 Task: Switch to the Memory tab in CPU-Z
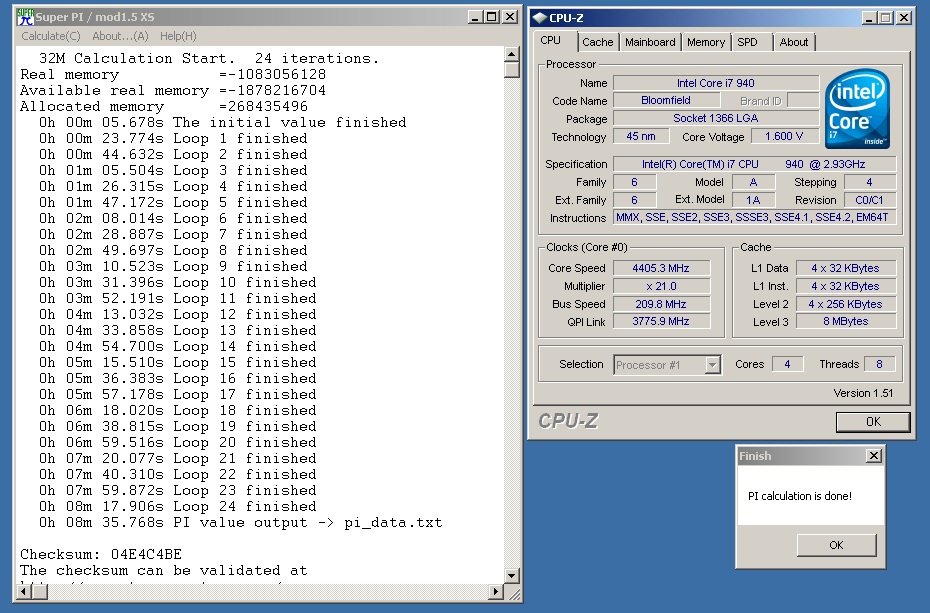click(706, 42)
